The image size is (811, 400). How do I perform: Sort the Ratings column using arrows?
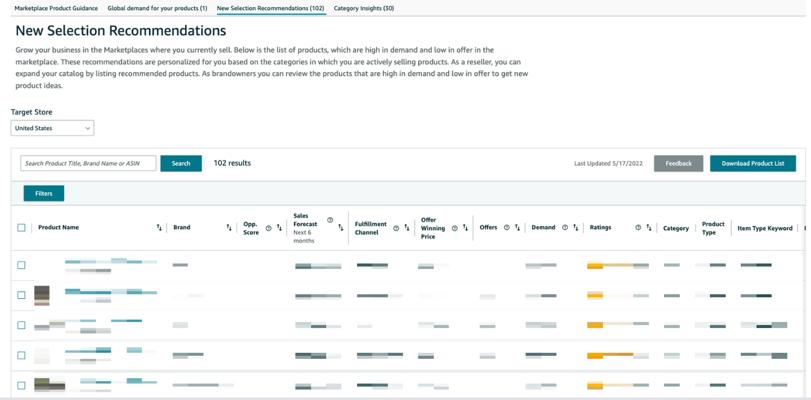pyautogui.click(x=649, y=228)
